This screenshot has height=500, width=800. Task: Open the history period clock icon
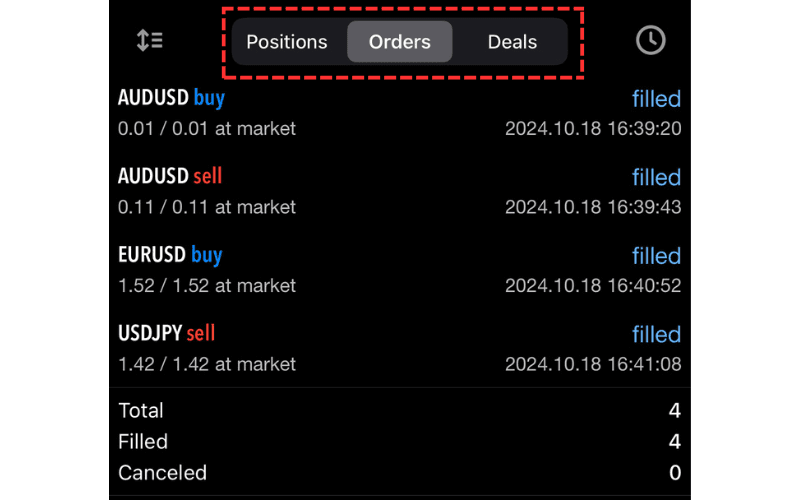coord(650,41)
